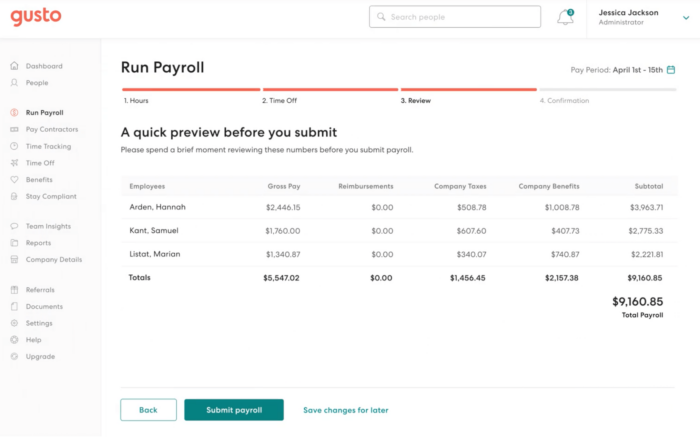
Task: Click the Upgrade icon in sidebar
Action: click(14, 357)
